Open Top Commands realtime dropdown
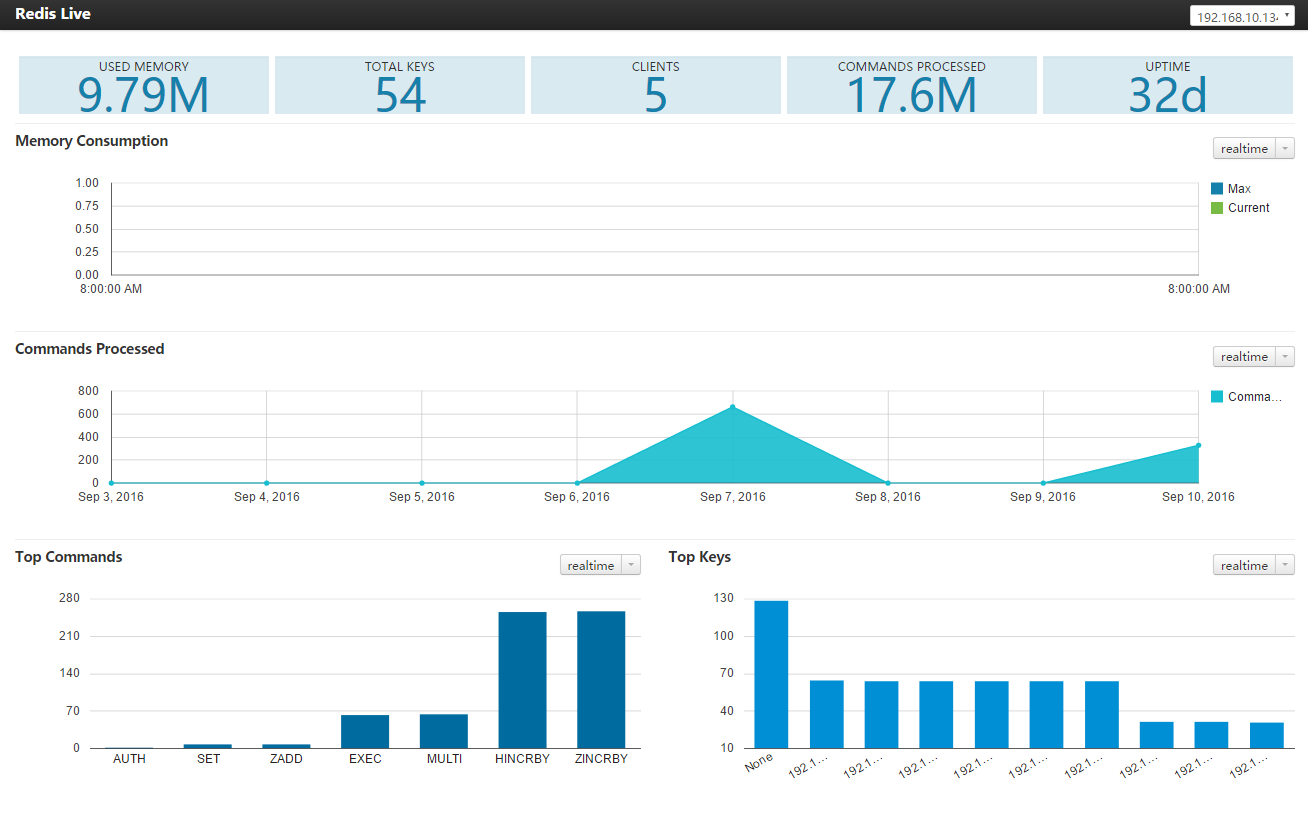 click(600, 566)
